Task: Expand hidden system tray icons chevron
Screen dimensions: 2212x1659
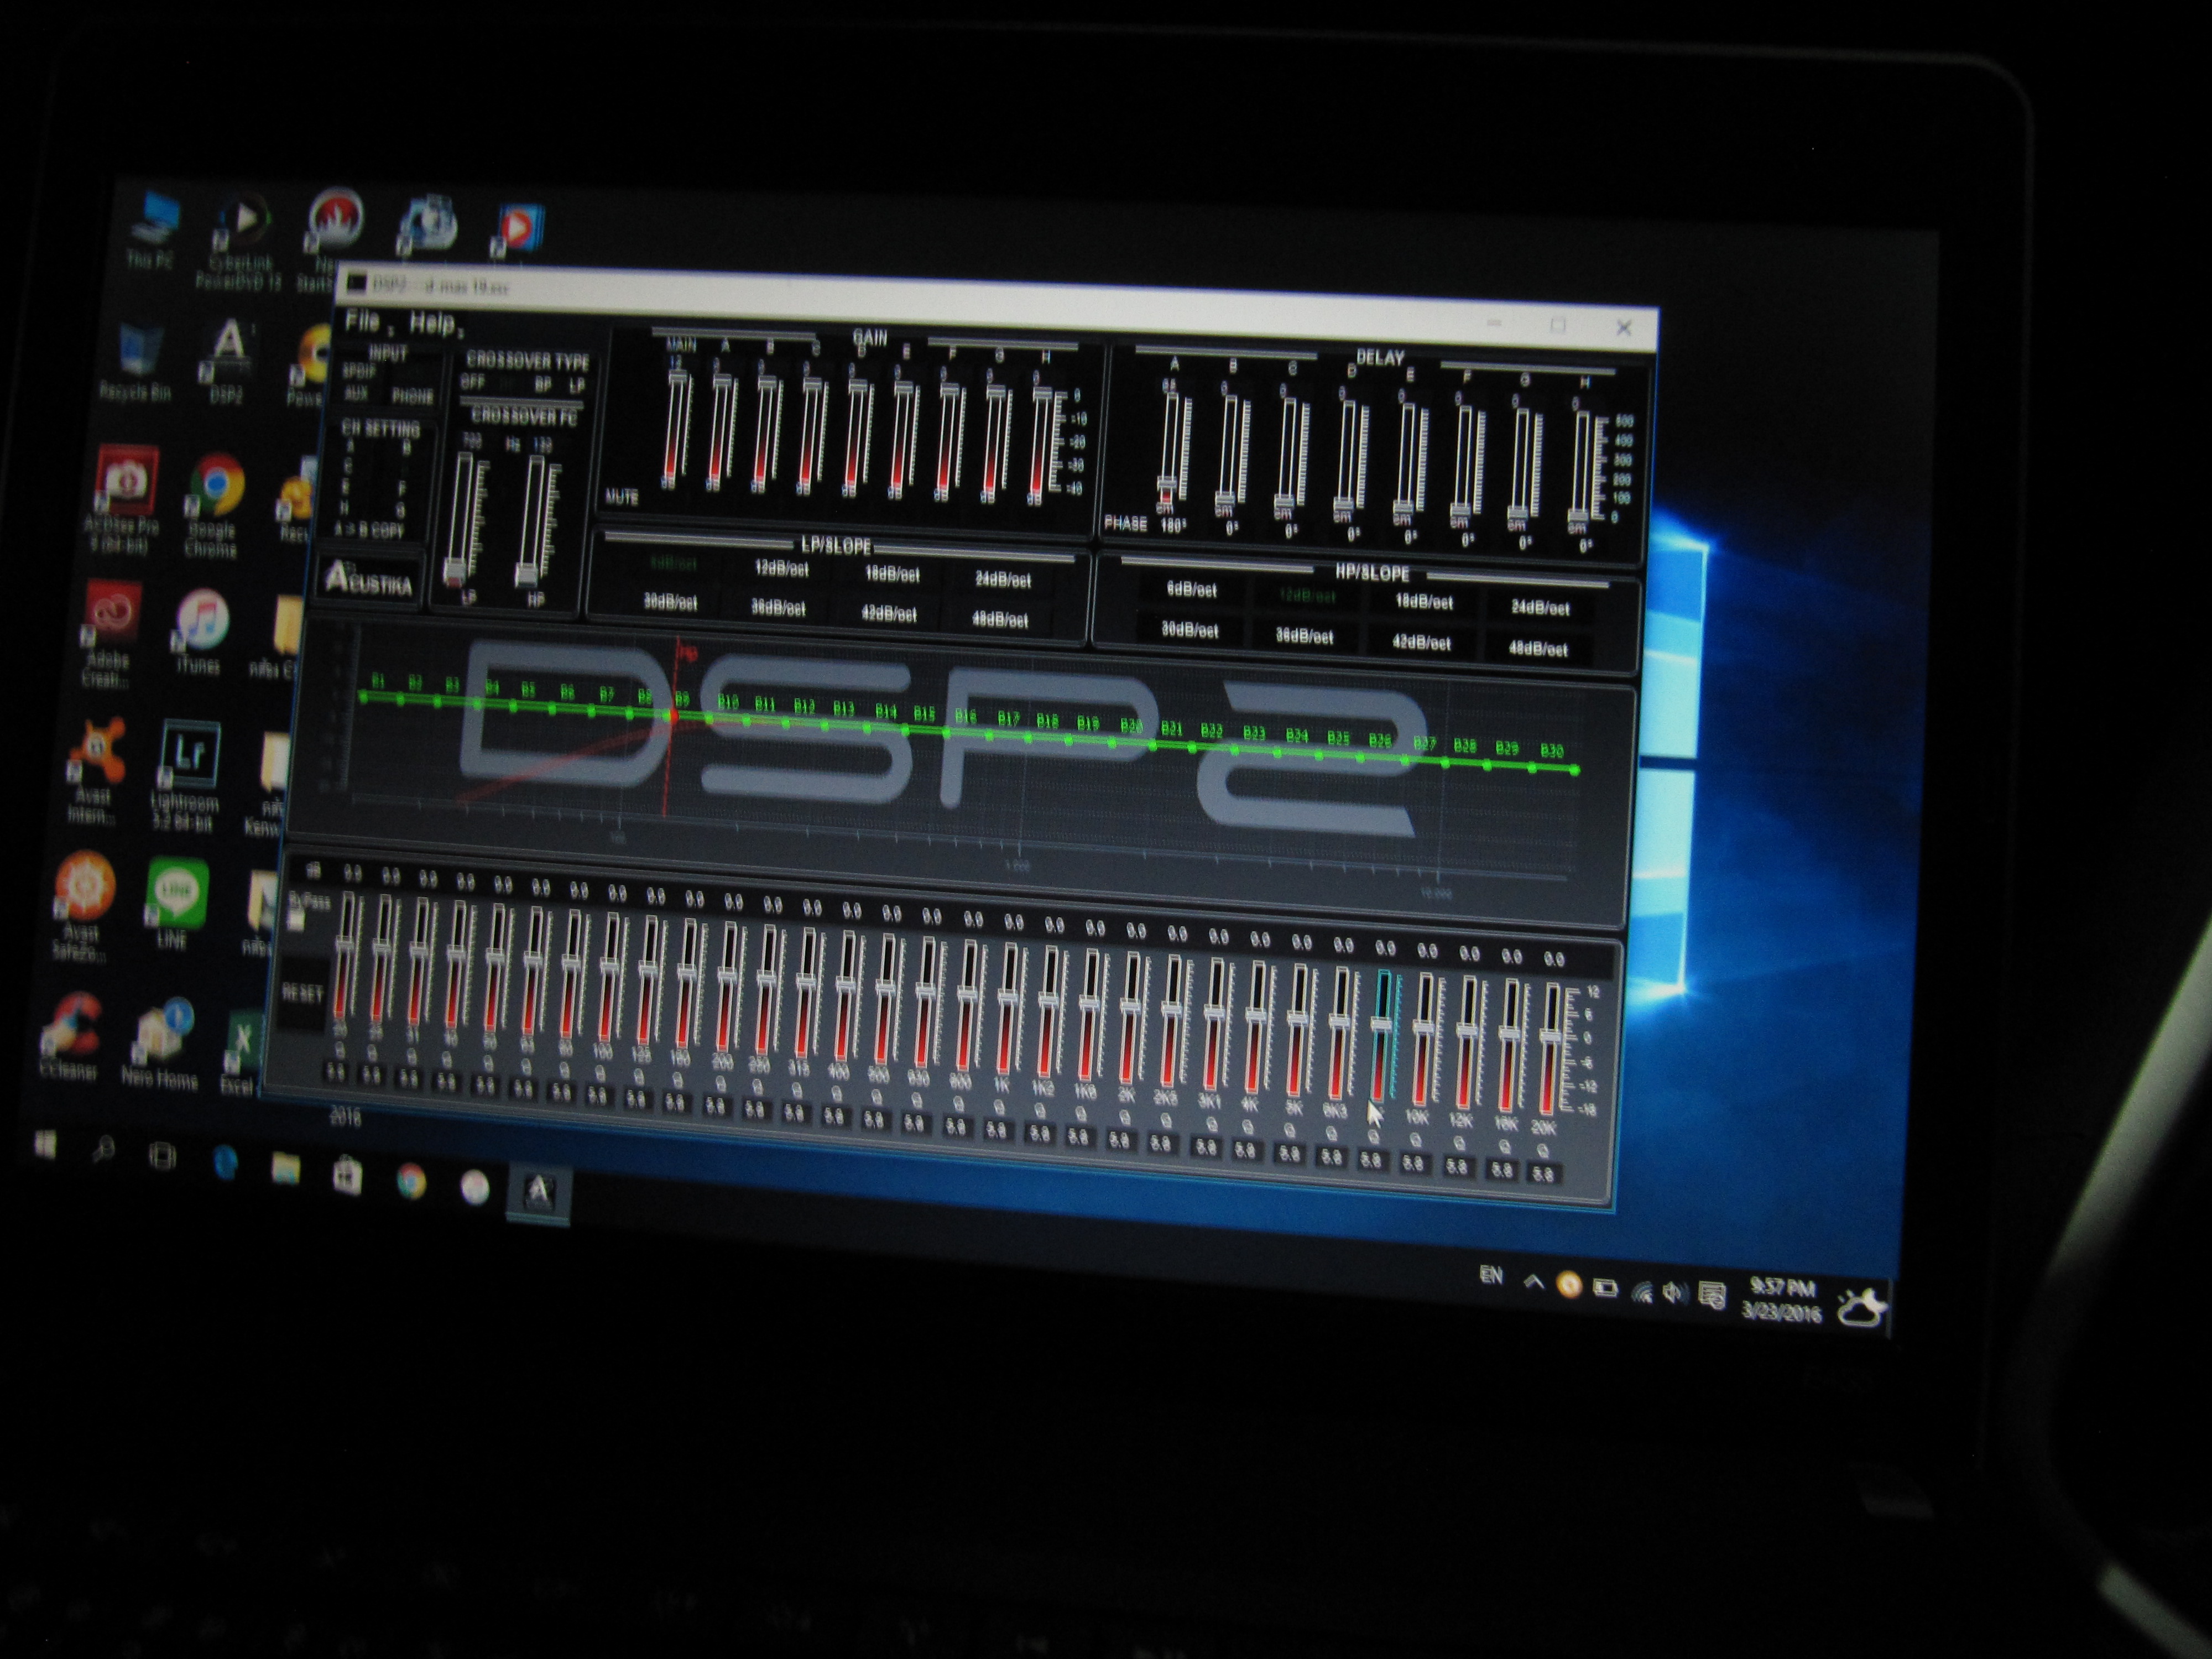Action: click(1533, 1283)
